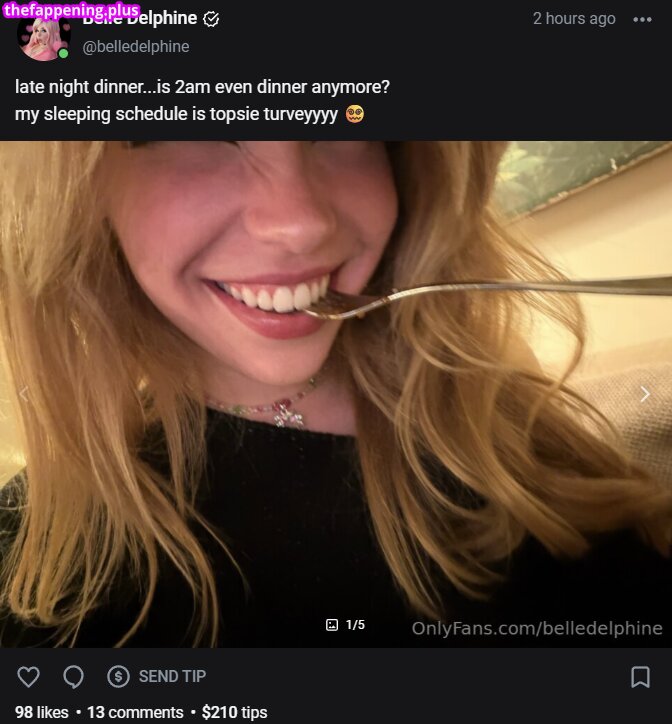Open the profile avatar picture
The image size is (672, 724).
44,36
